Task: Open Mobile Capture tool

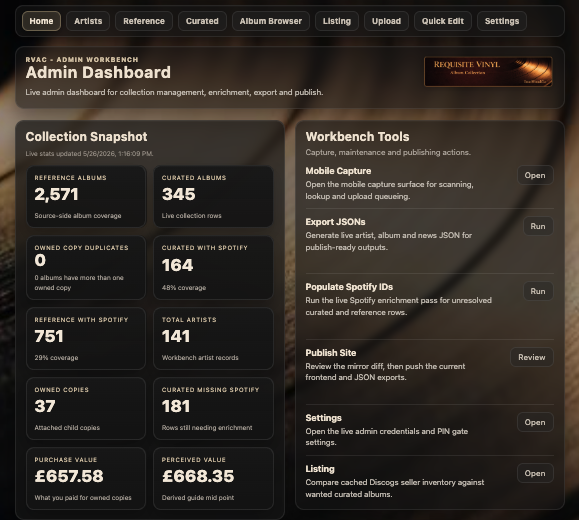Action: (535, 175)
